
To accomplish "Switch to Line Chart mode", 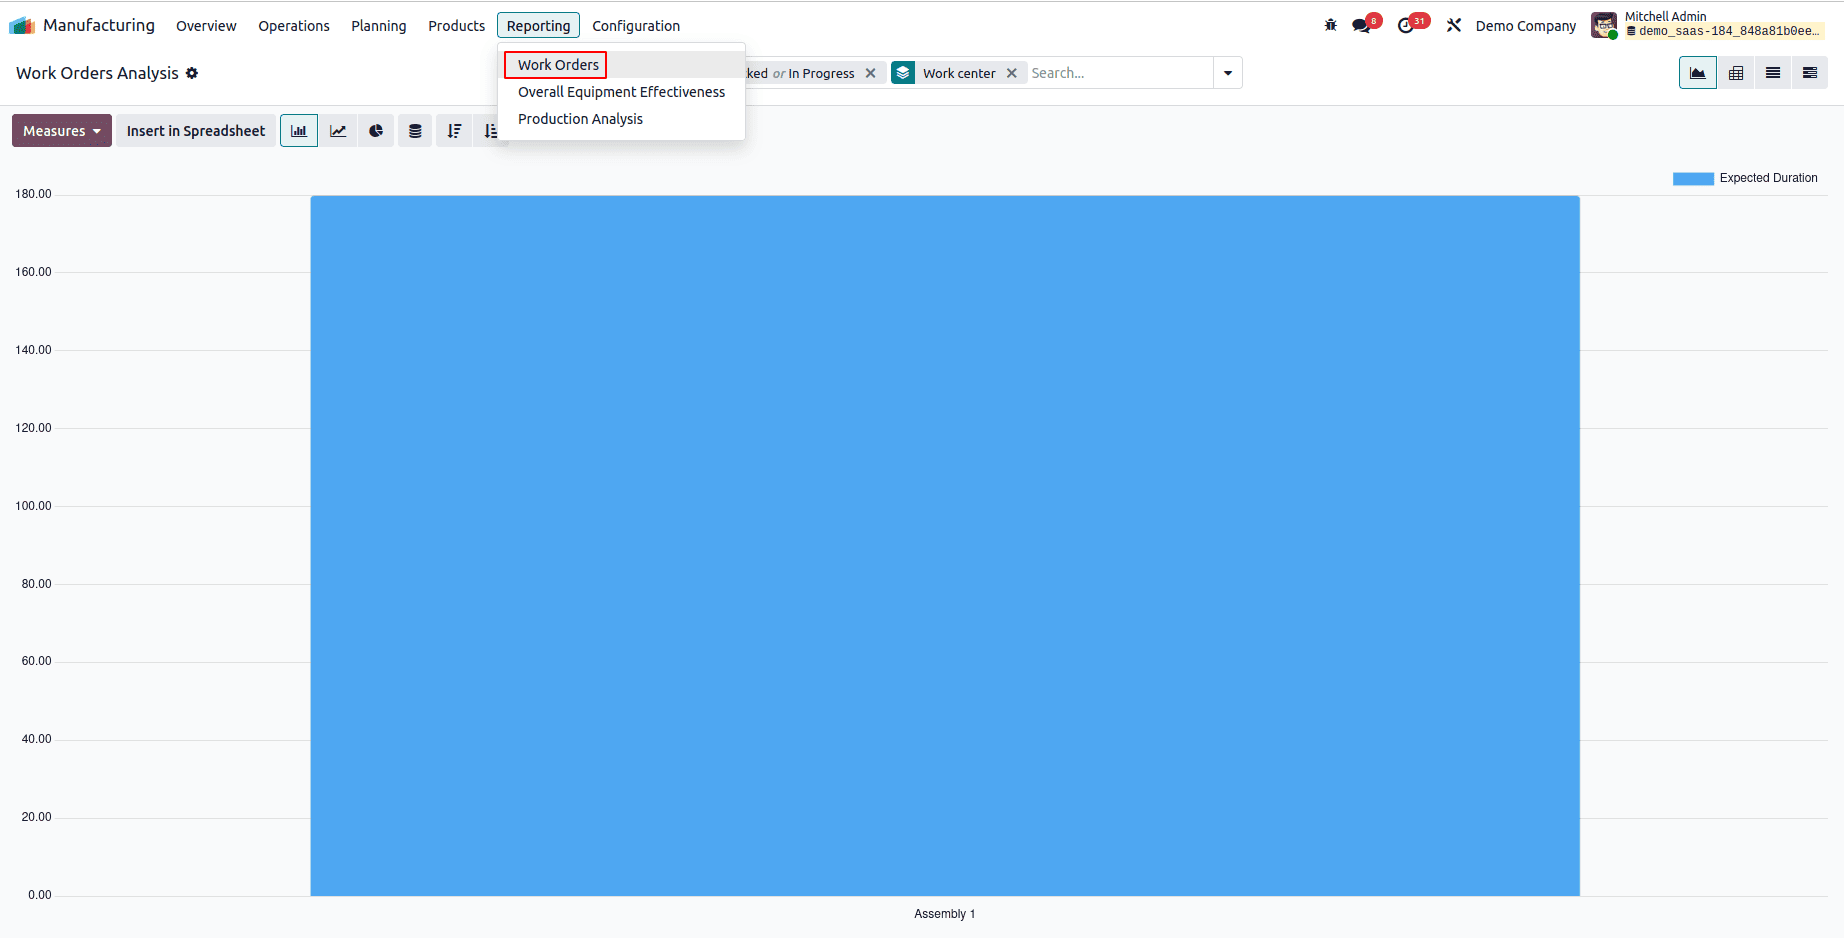I will pyautogui.click(x=338, y=131).
